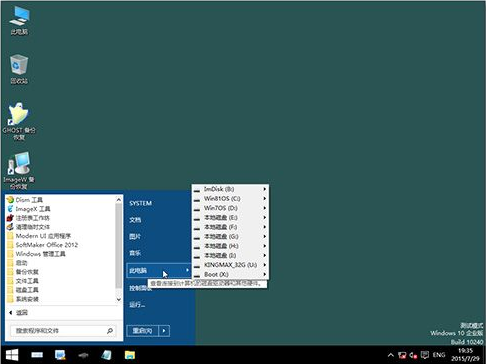Click the Windows Start button
This screenshot has width=486, height=364.
(x=12, y=355)
